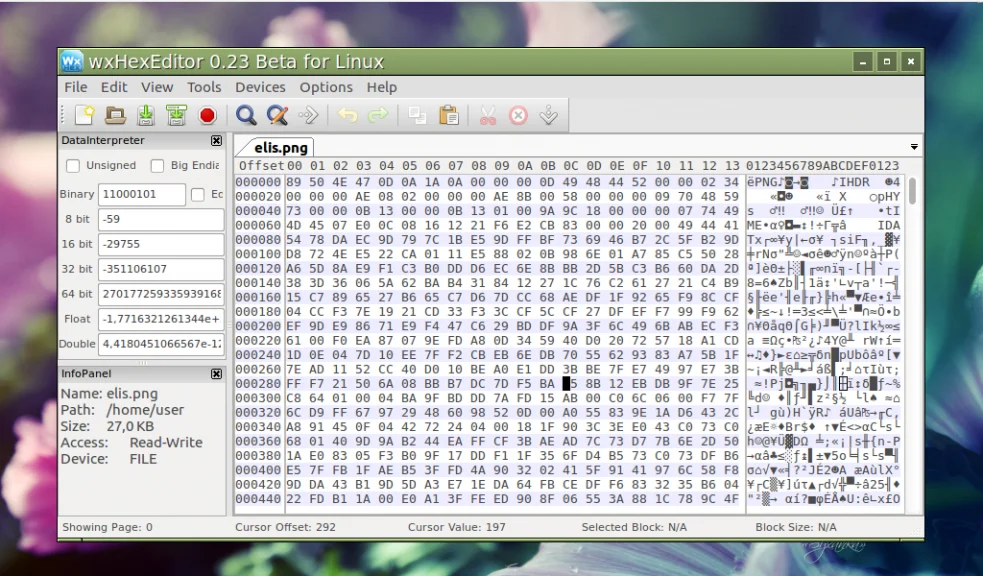This screenshot has width=983, height=576.
Task: Open the File menu
Action: pos(76,87)
